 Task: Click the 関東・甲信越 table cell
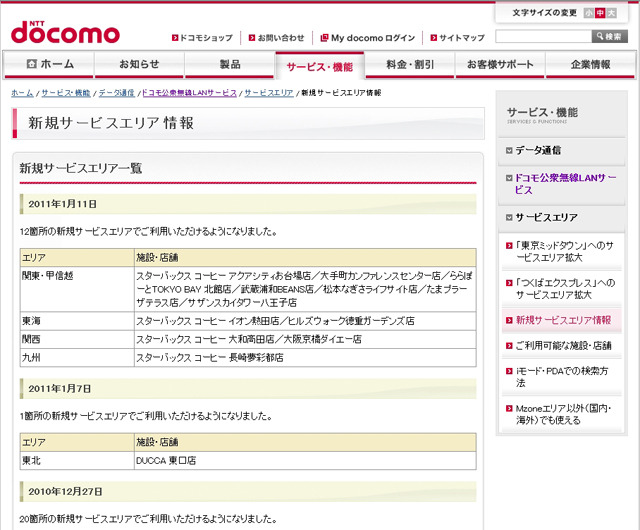click(77, 289)
